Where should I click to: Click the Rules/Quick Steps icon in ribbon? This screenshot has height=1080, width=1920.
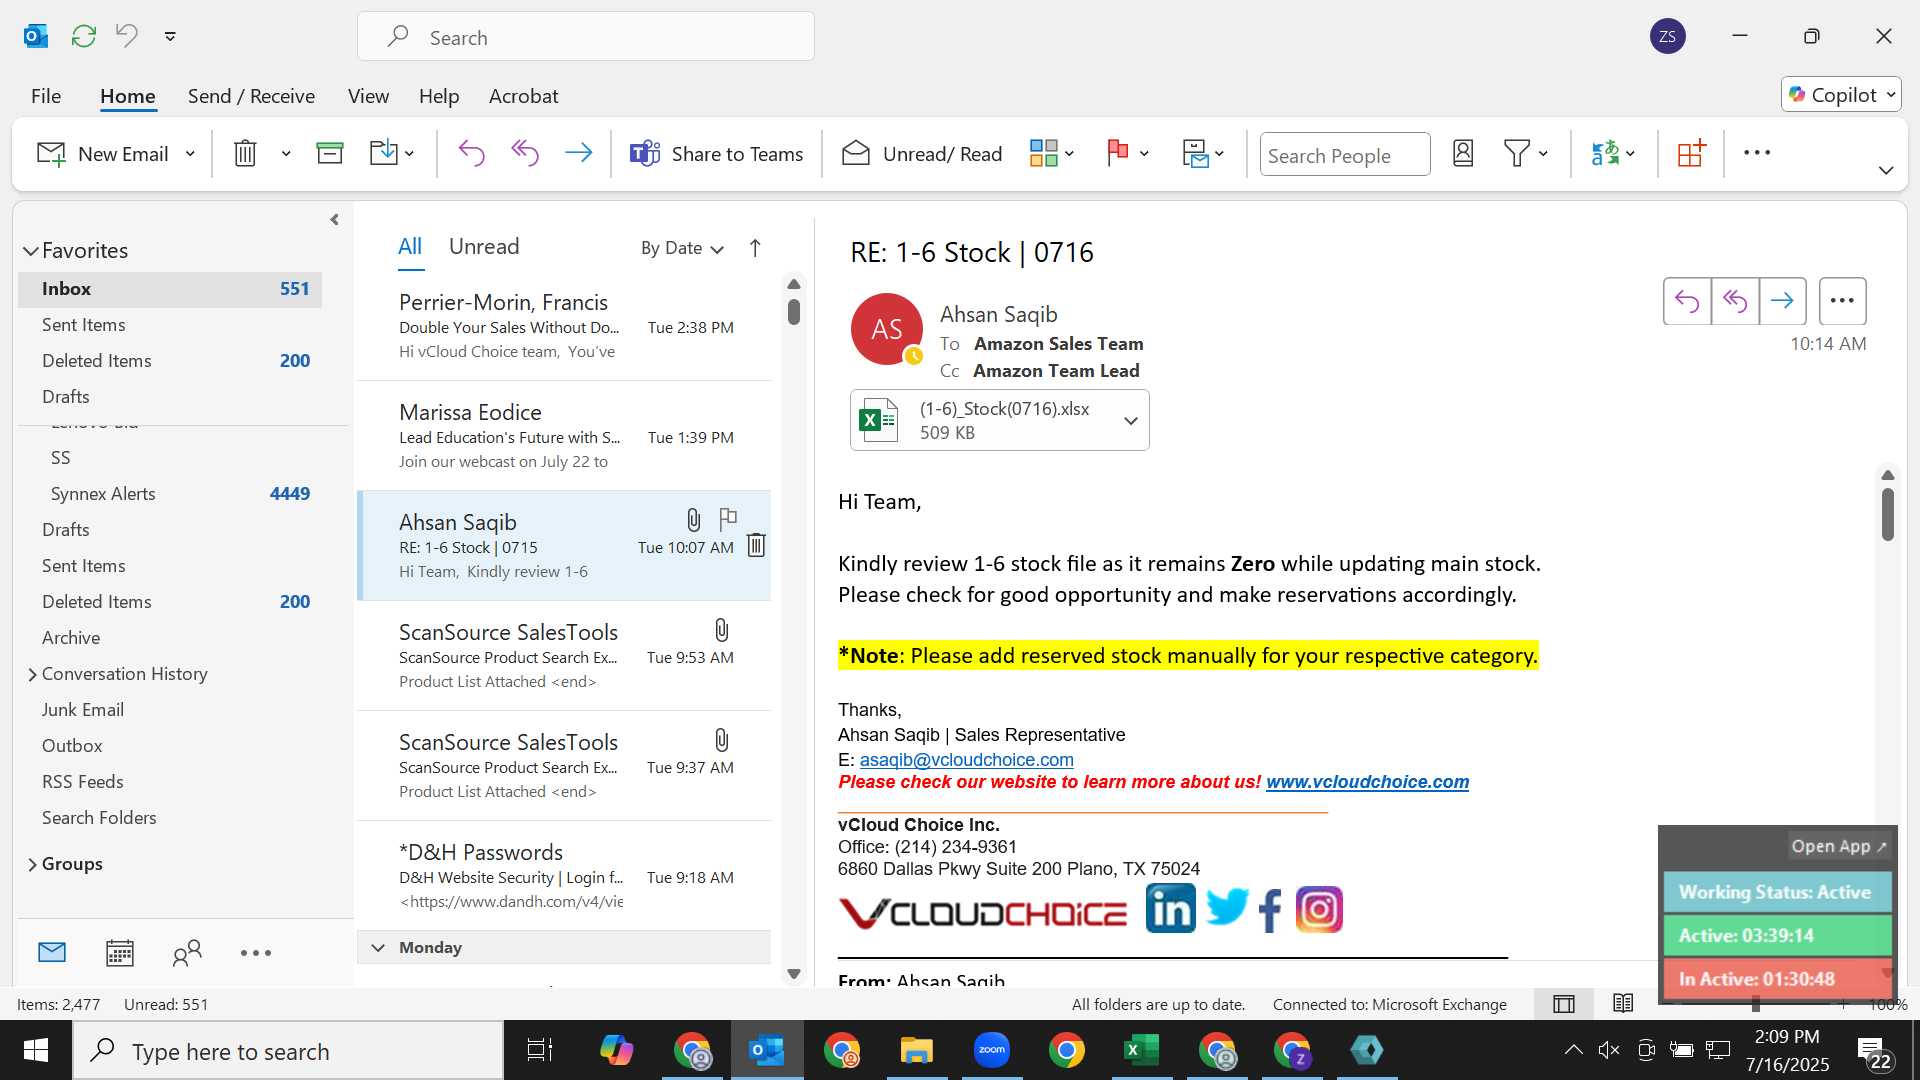click(x=1195, y=153)
